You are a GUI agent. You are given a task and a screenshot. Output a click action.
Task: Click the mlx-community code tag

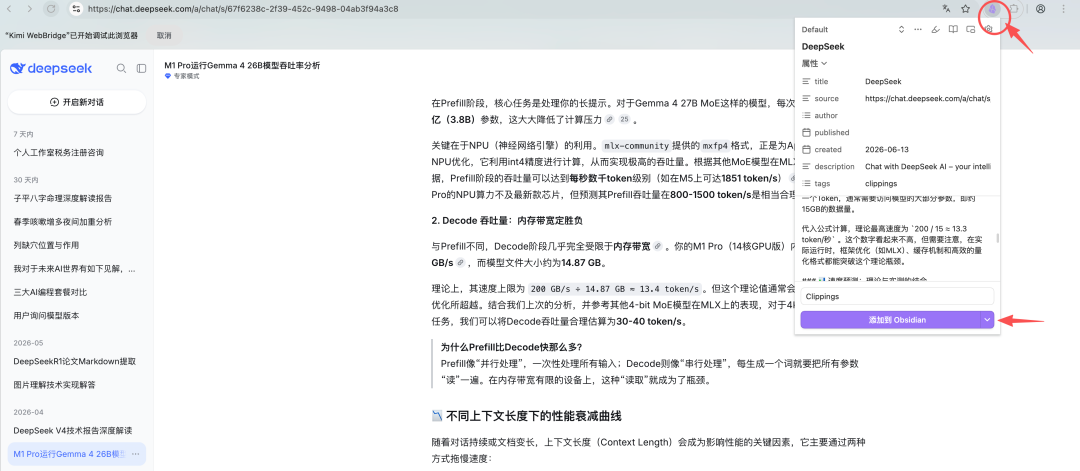coord(636,146)
